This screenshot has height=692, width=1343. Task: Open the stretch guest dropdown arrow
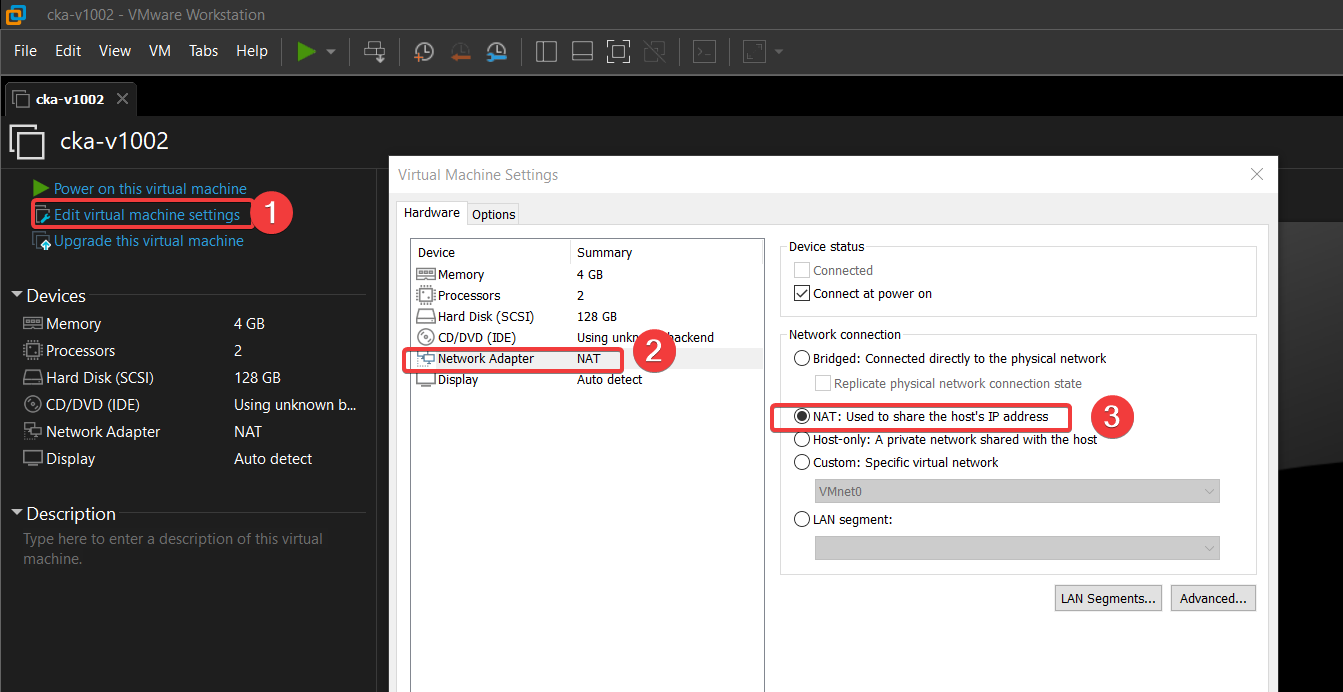[x=779, y=51]
